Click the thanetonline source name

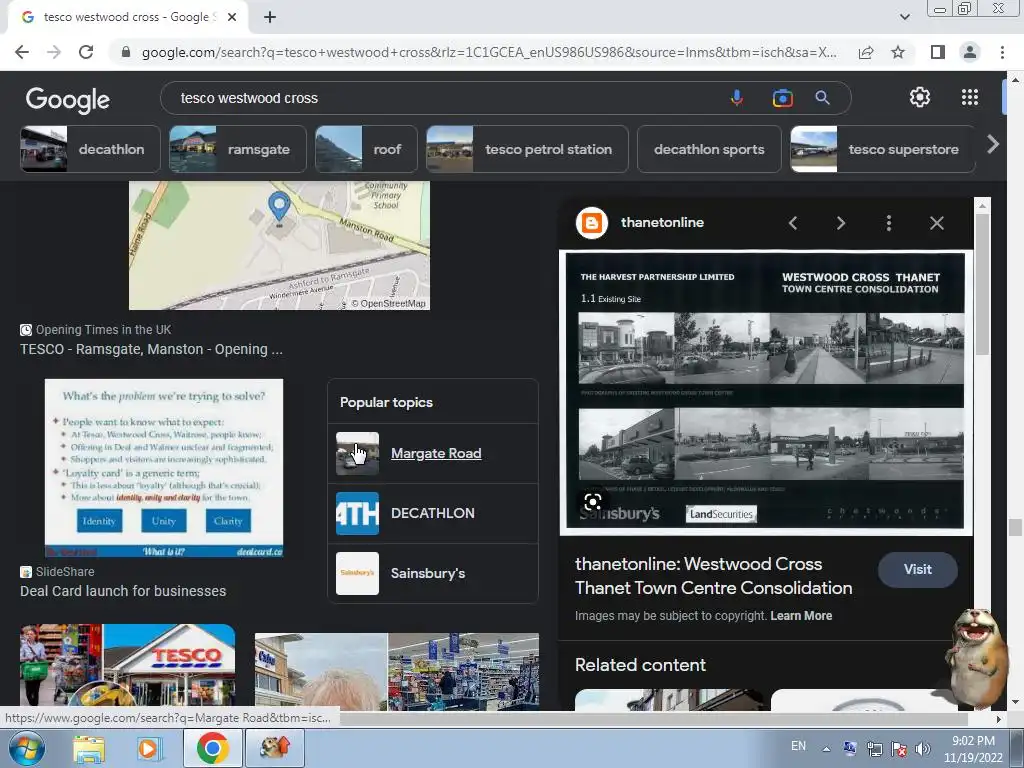click(x=662, y=223)
